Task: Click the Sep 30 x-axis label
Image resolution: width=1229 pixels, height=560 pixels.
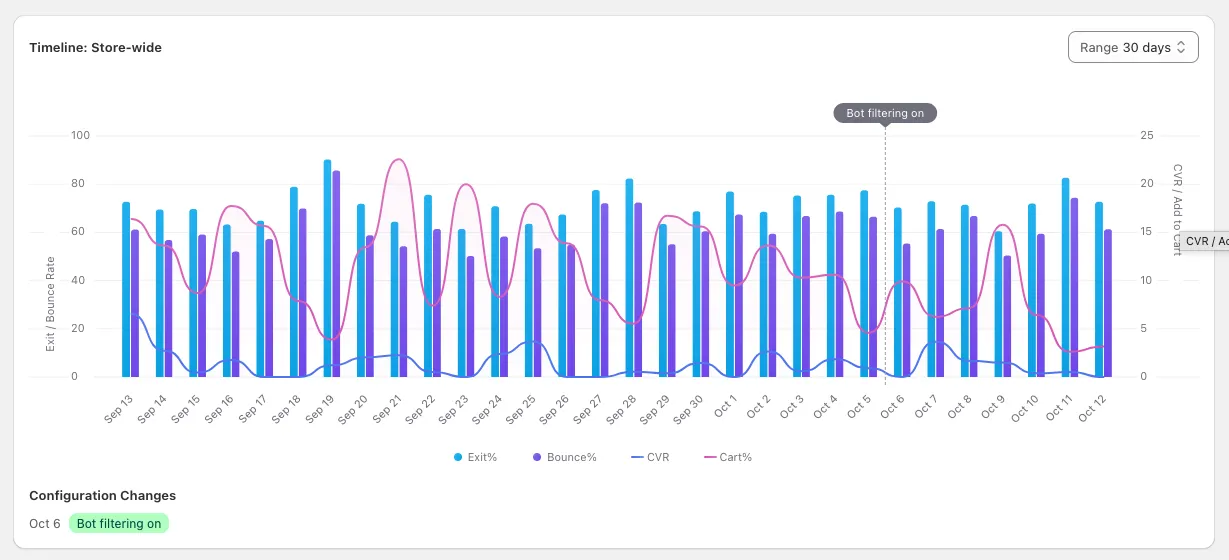Action: point(689,408)
